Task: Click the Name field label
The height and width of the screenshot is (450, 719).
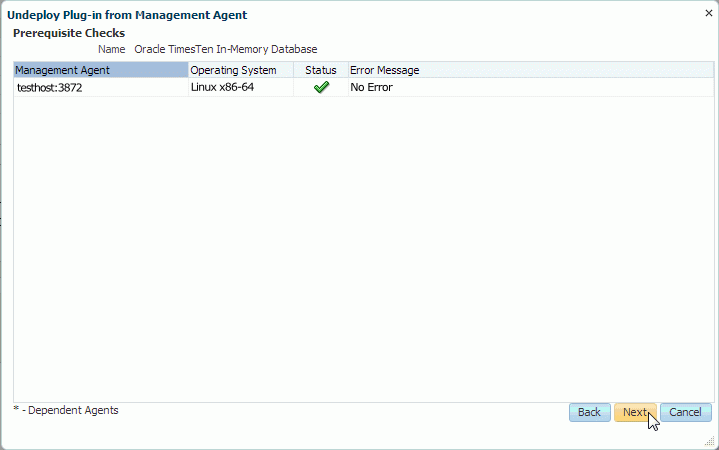Action: 111,49
